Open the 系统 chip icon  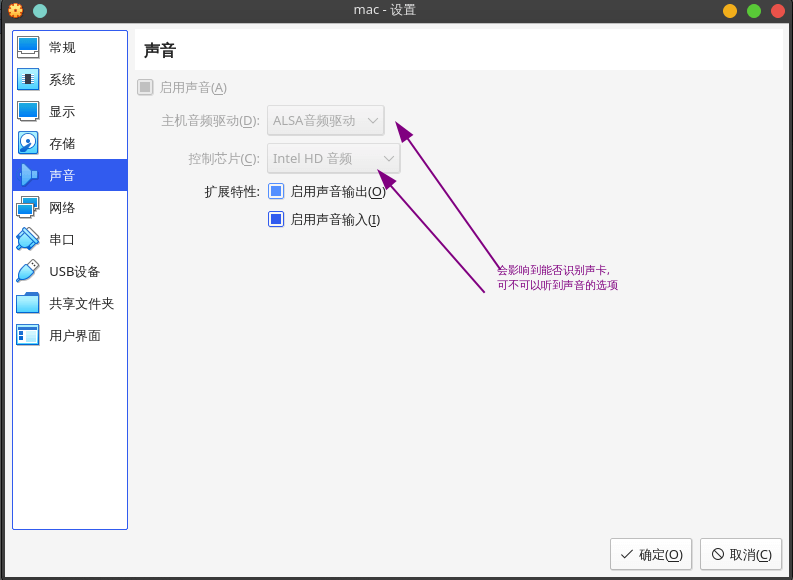tap(28, 79)
